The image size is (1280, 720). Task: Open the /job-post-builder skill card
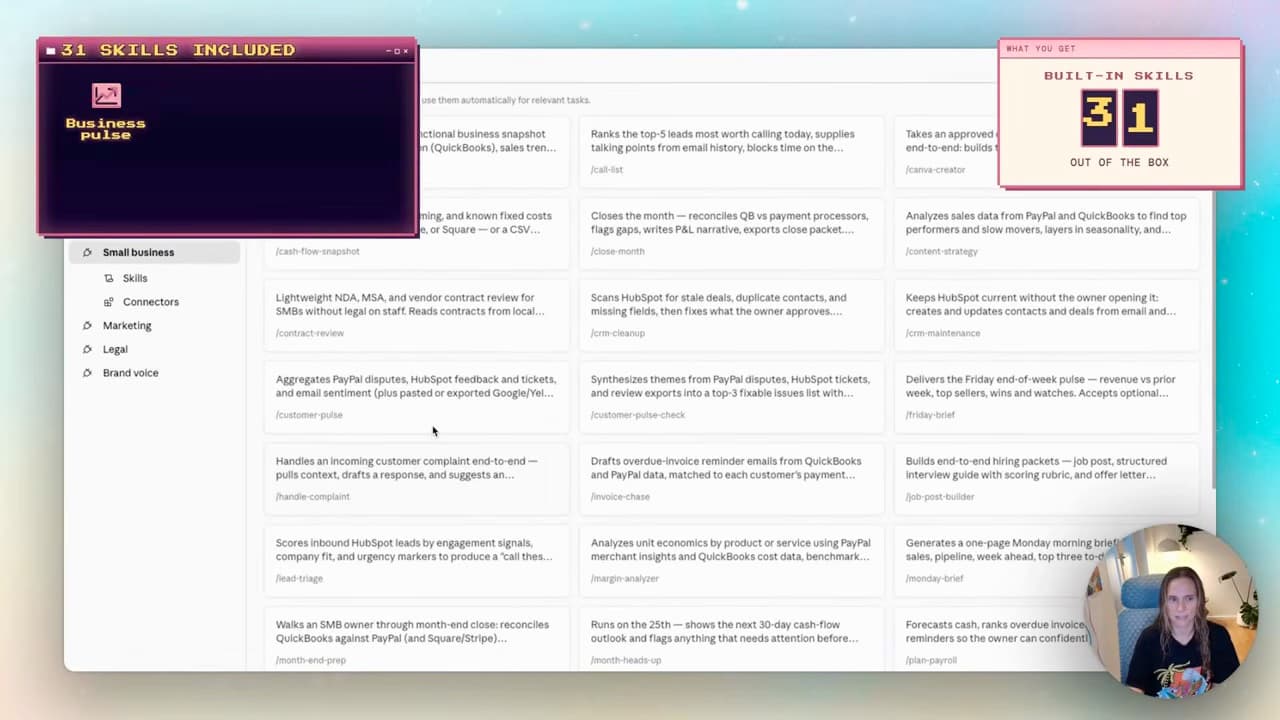pyautogui.click(x=1047, y=479)
